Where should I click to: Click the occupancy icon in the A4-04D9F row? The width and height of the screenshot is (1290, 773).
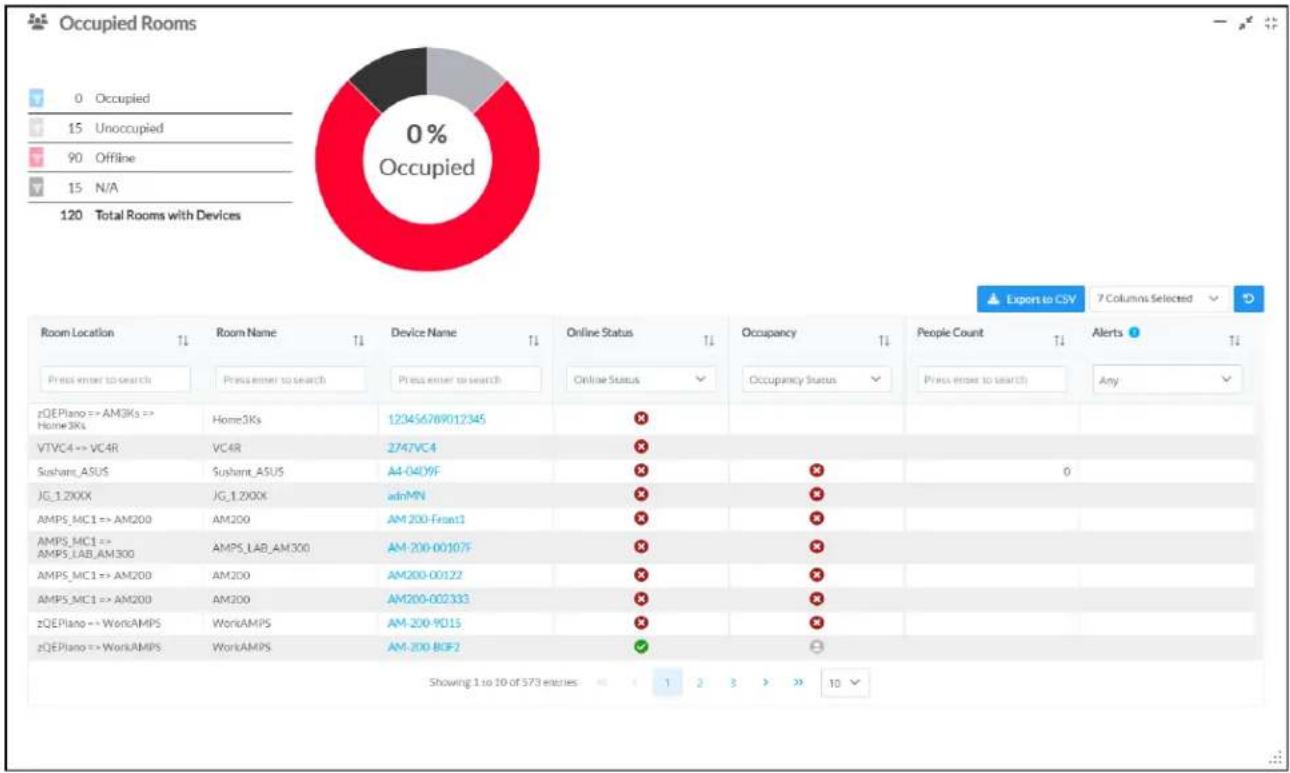click(x=816, y=470)
